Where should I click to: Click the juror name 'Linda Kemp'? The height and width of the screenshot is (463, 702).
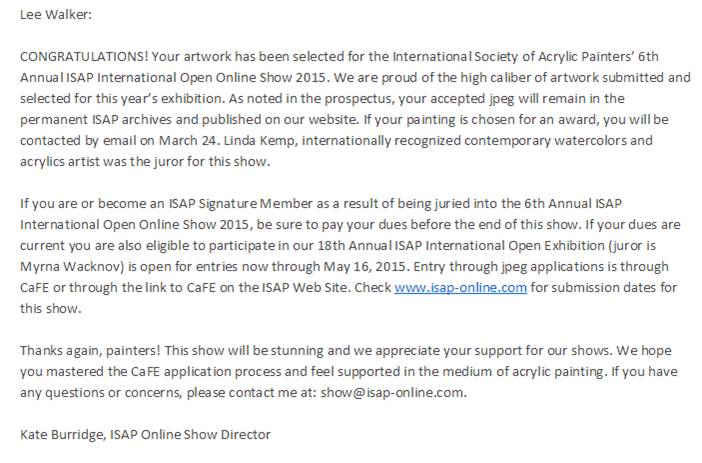pos(259,141)
